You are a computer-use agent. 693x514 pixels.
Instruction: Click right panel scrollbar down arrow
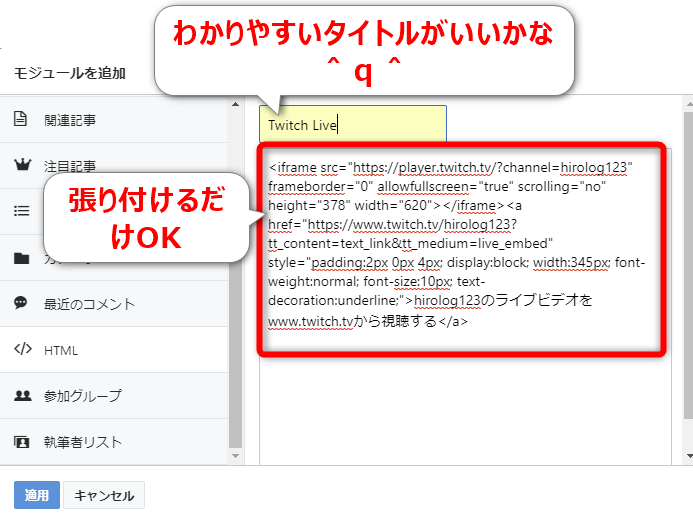(689, 456)
